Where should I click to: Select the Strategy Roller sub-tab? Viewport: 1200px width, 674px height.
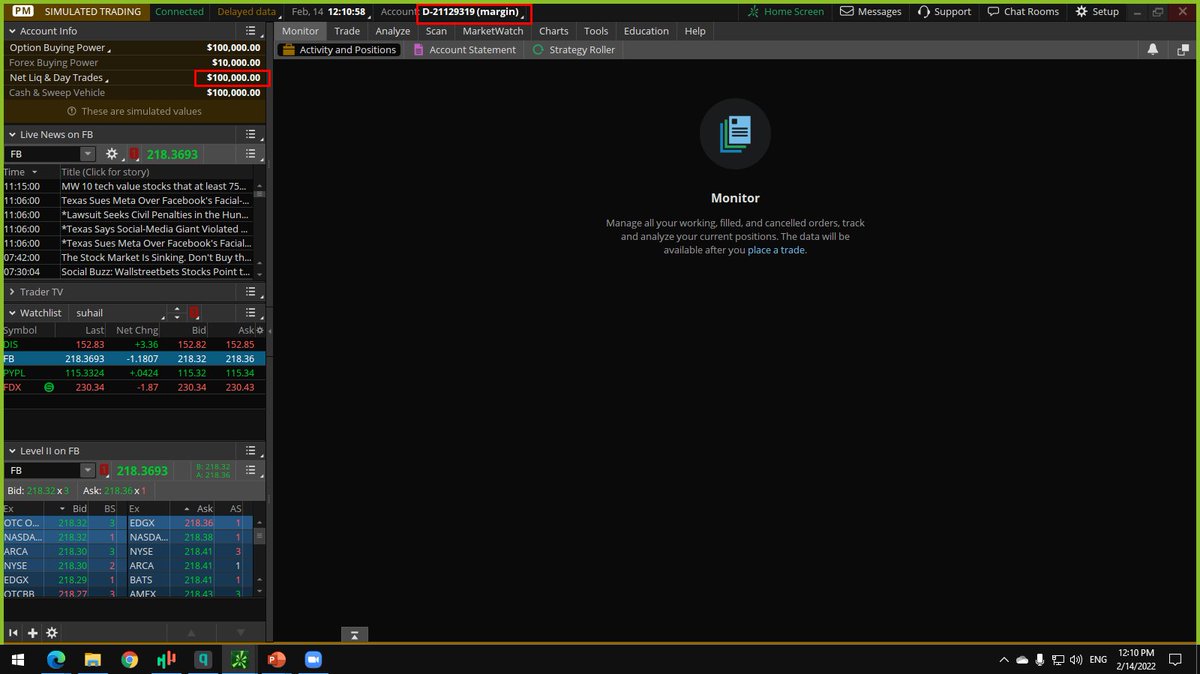574,50
